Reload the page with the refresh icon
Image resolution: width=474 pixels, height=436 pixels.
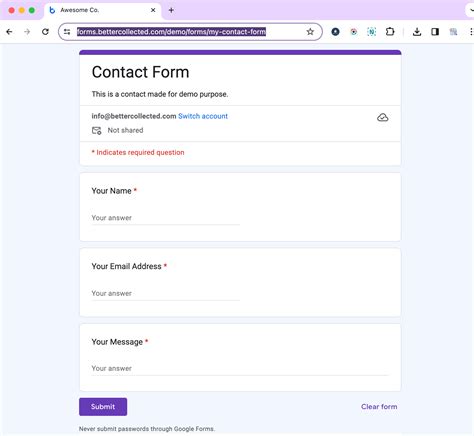[x=45, y=32]
